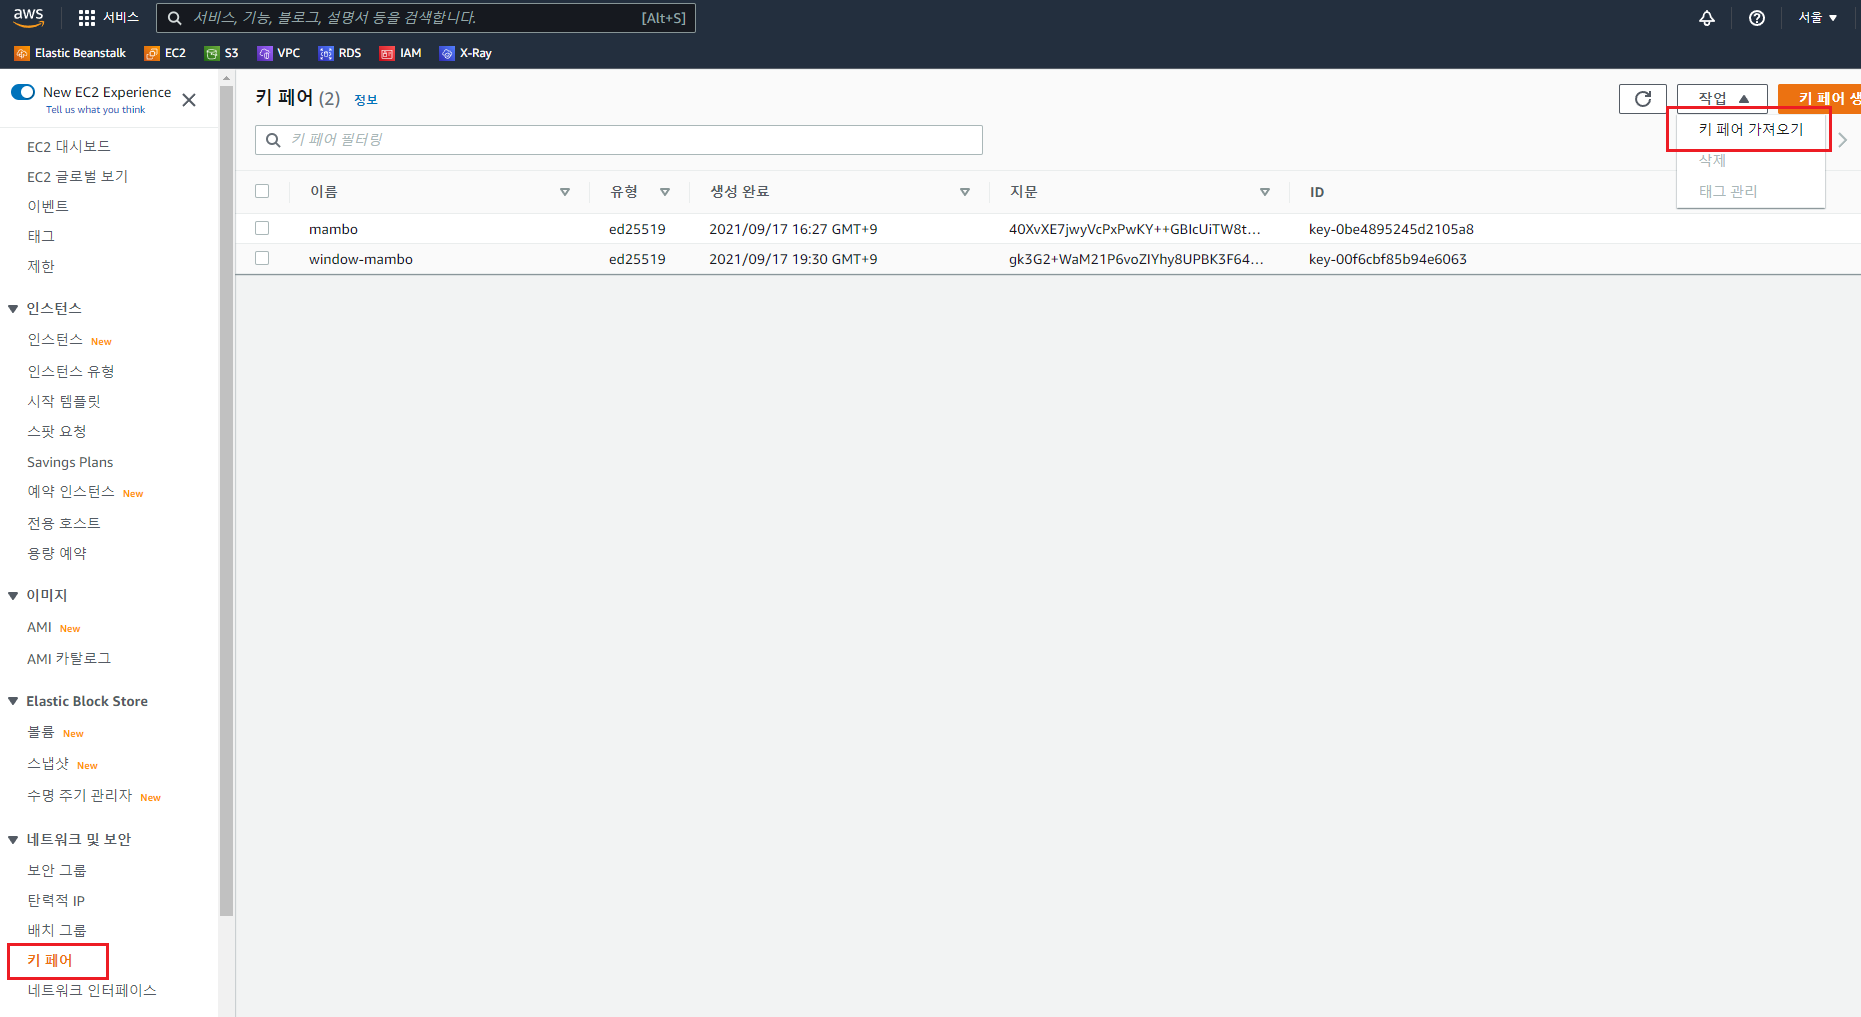The image size is (1861, 1017).
Task: Collapse the Elastic Block Store section
Action: [13, 702]
